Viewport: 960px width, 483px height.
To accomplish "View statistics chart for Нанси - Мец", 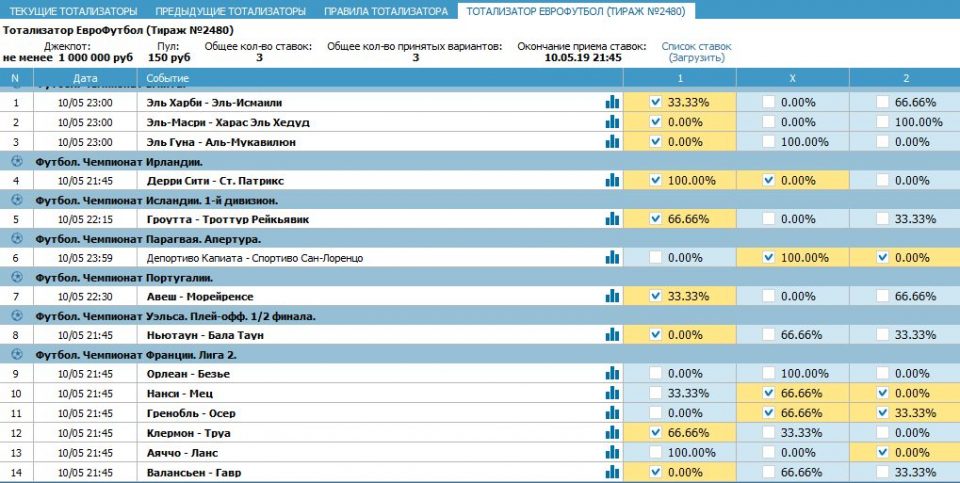I will click(x=611, y=393).
